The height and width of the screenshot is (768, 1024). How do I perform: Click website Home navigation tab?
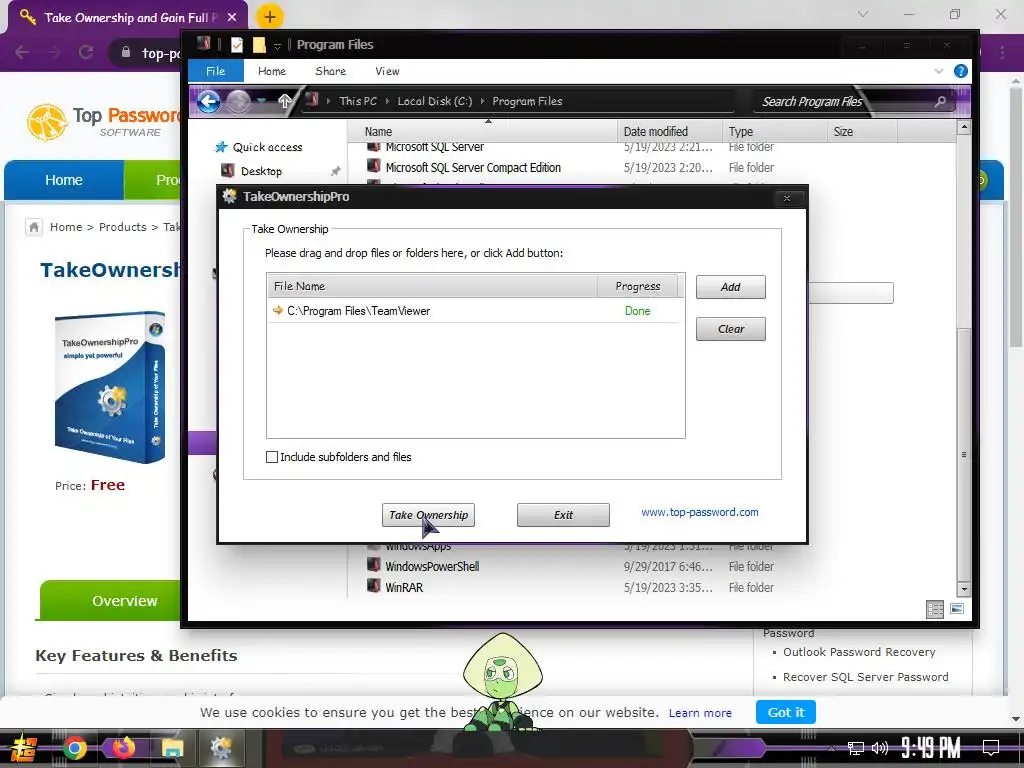click(64, 180)
